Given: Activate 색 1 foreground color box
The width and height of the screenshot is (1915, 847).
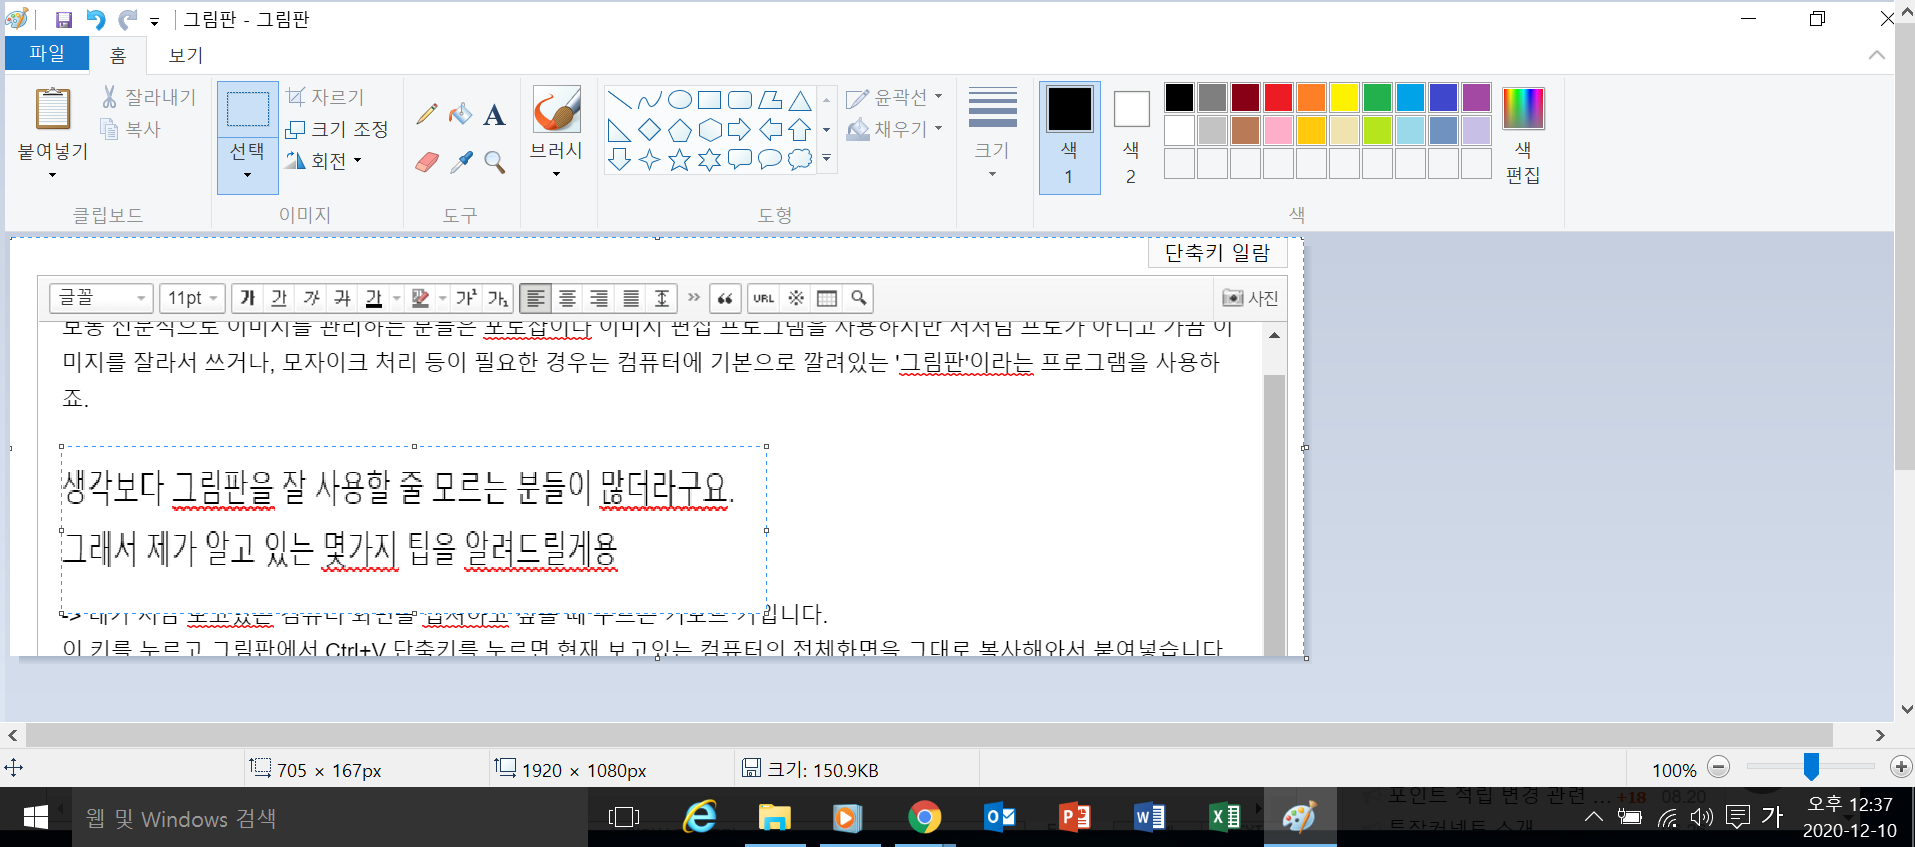Looking at the screenshot, I should [1069, 137].
